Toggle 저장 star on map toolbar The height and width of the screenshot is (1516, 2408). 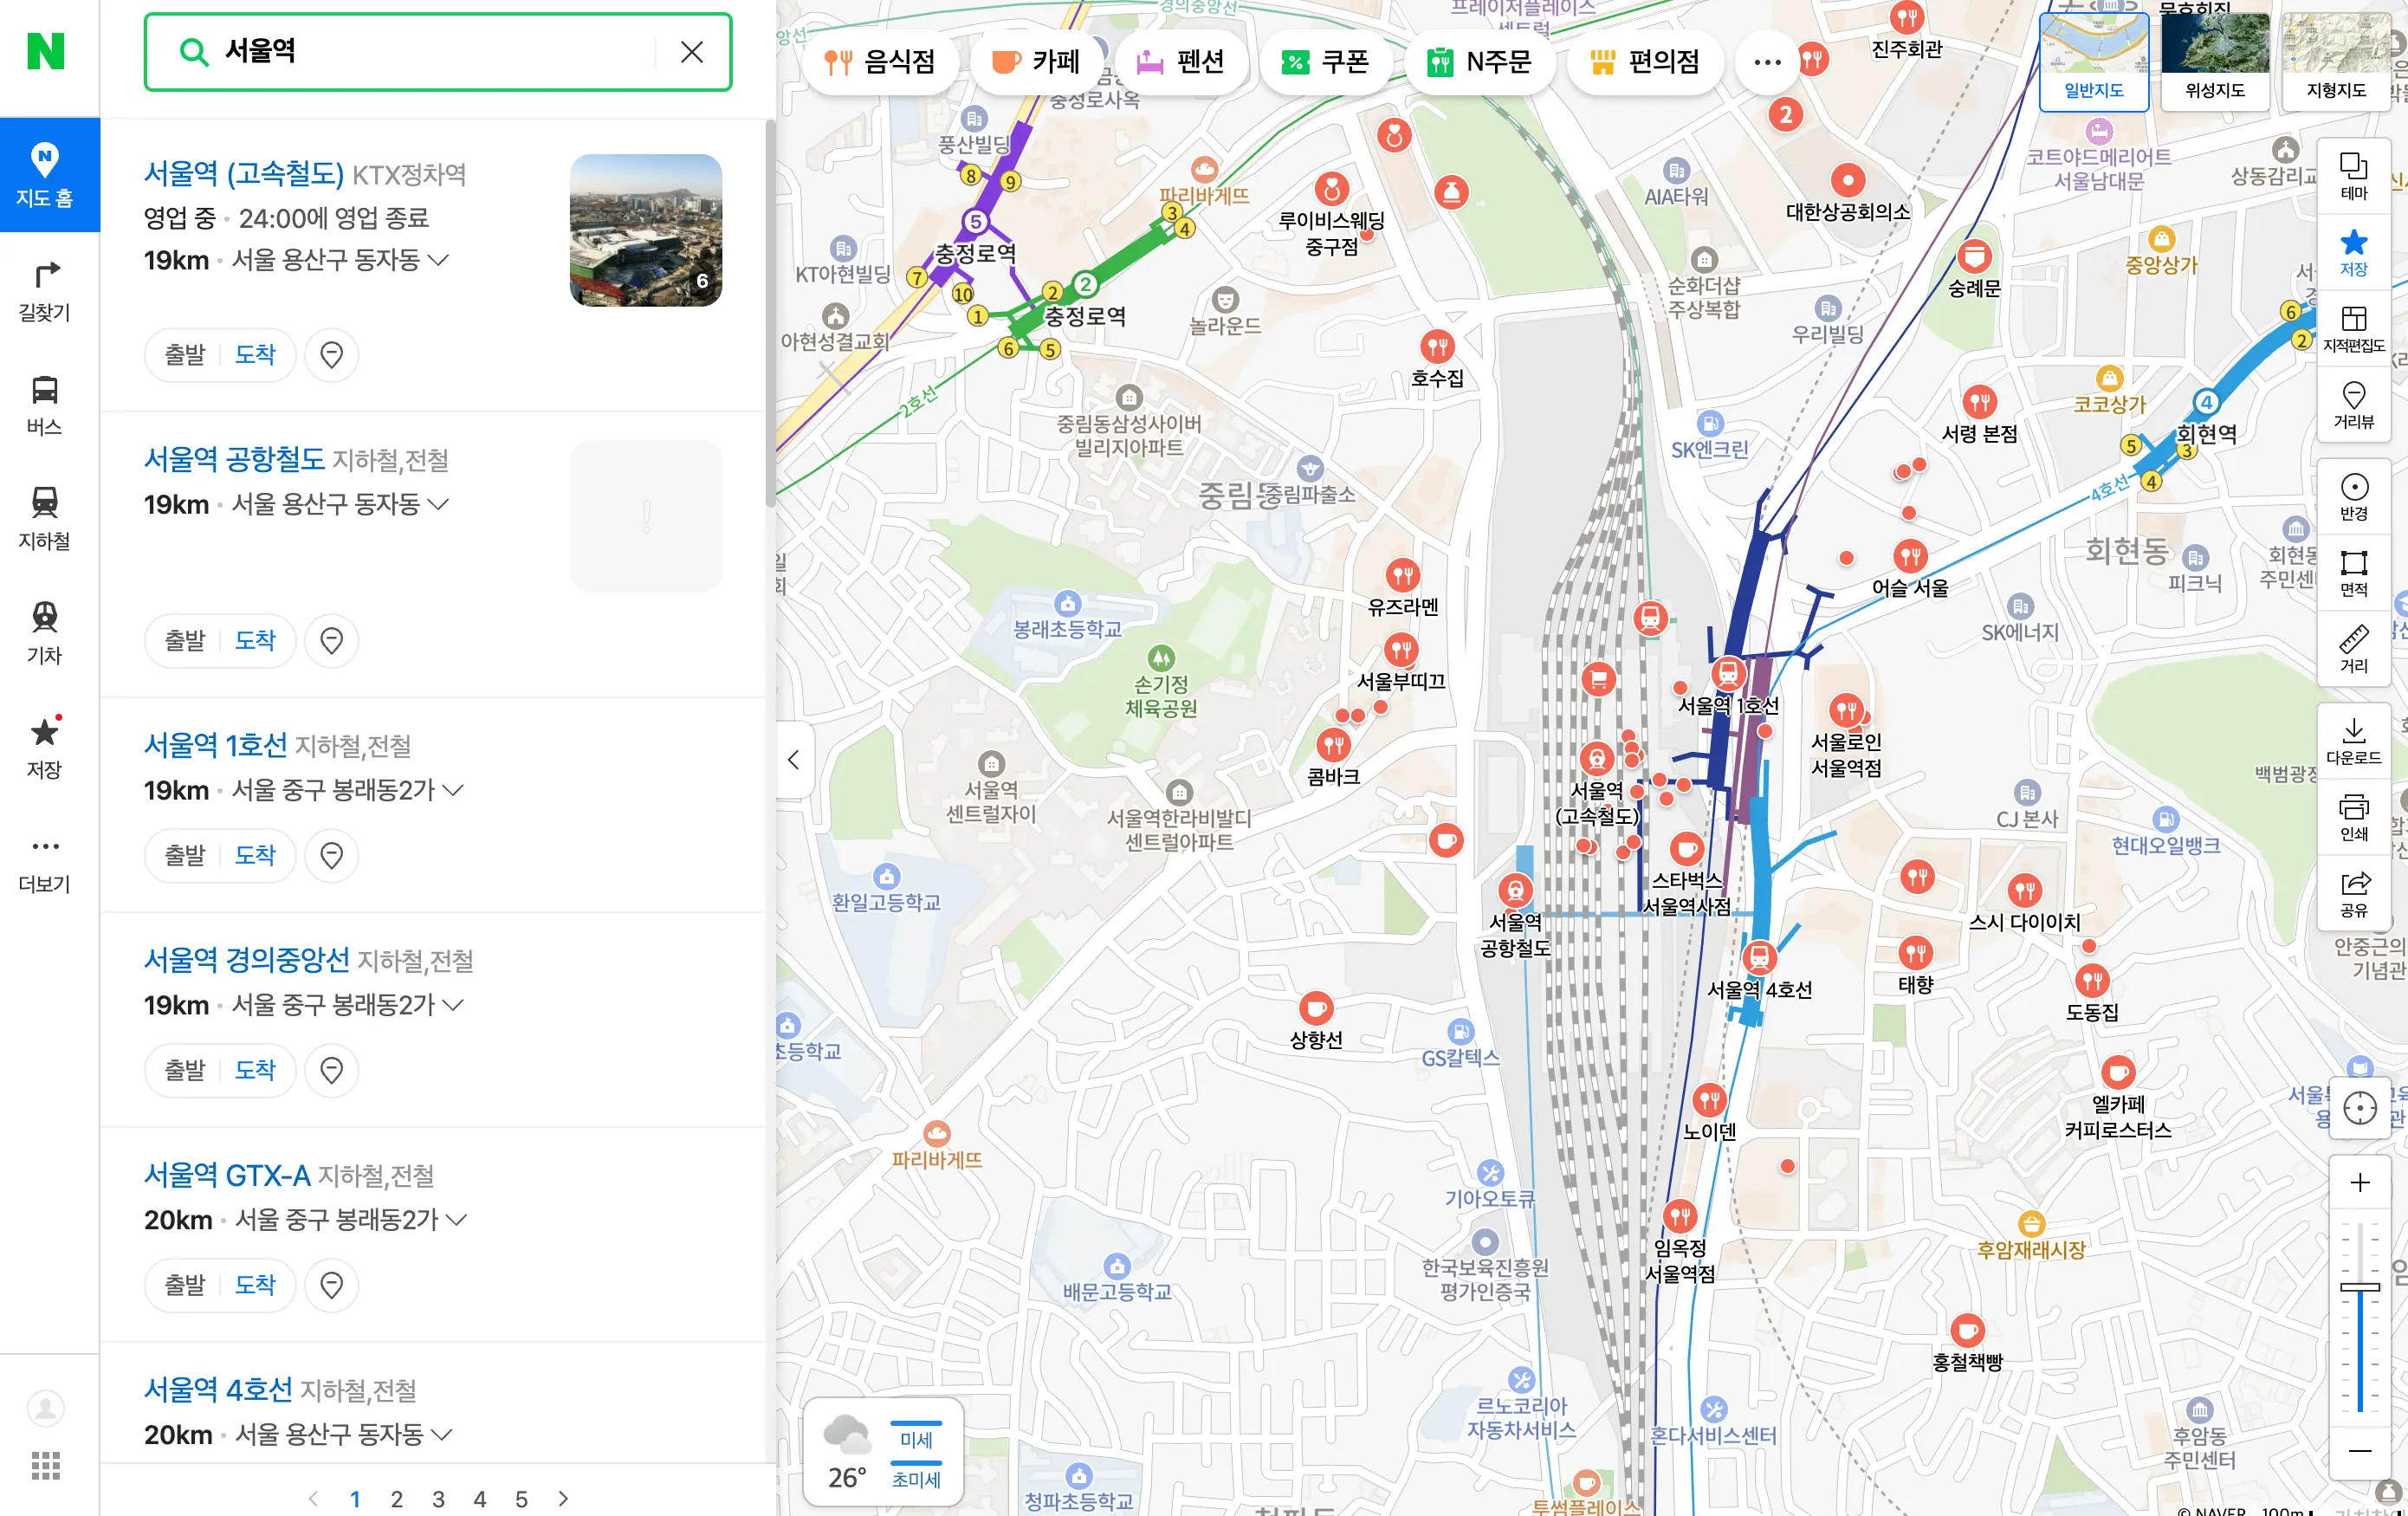pos(2353,252)
